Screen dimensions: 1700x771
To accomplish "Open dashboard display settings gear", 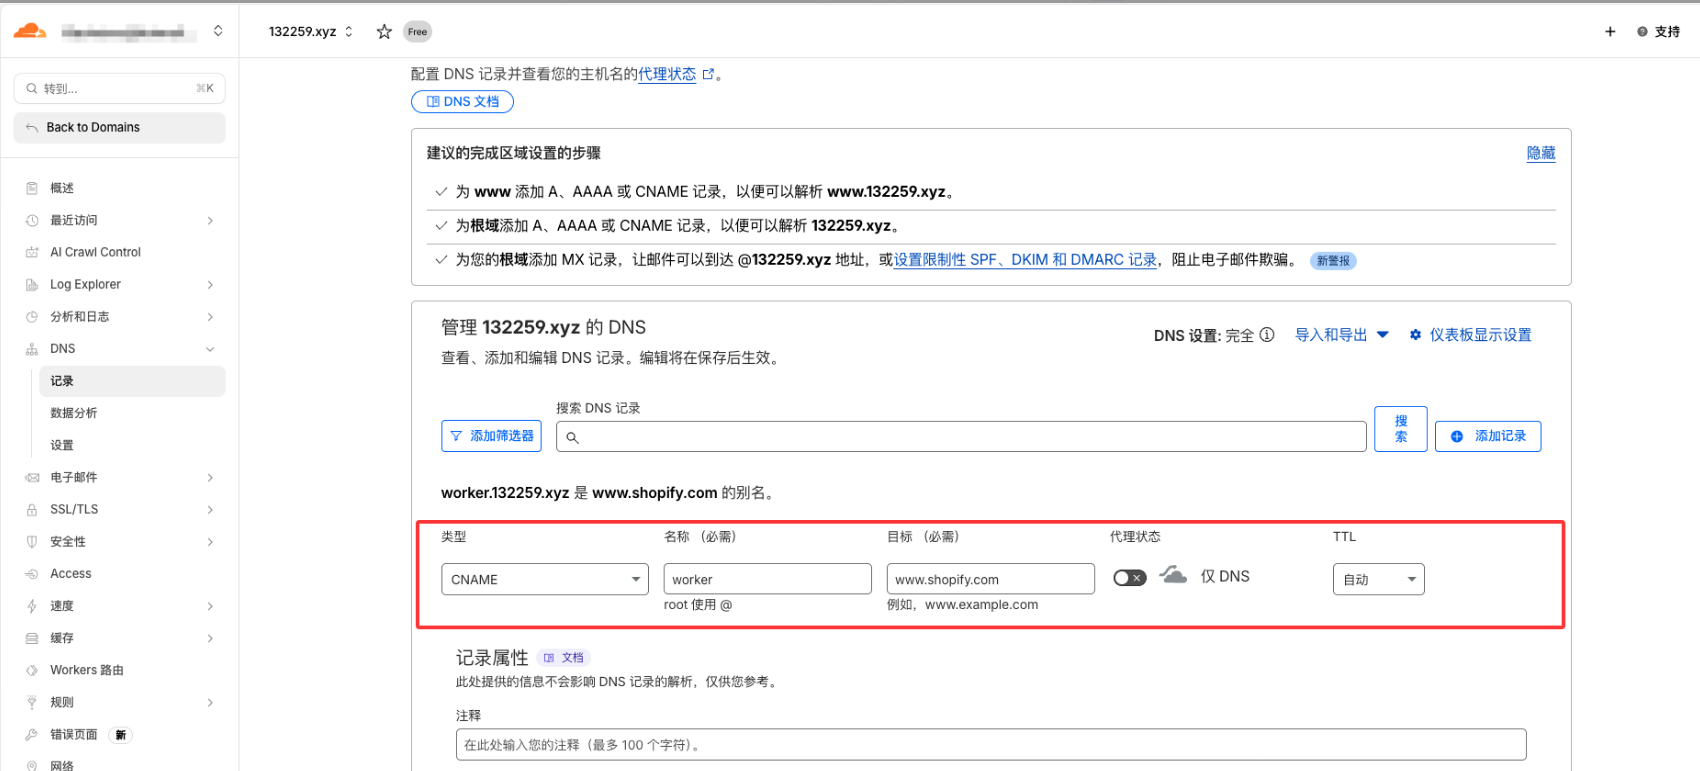I will [1415, 335].
